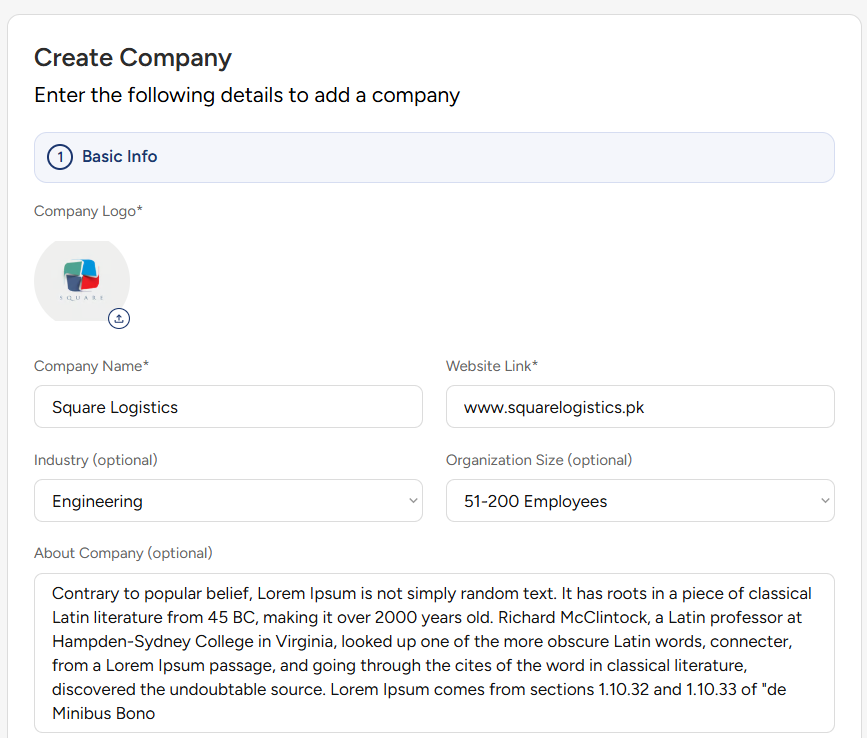Select the Square Logistics logo image

[81, 281]
